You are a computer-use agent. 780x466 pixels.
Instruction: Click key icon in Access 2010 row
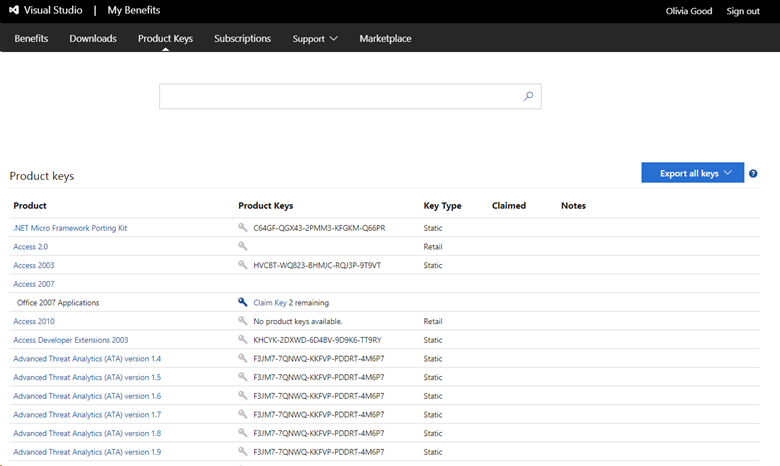242,321
